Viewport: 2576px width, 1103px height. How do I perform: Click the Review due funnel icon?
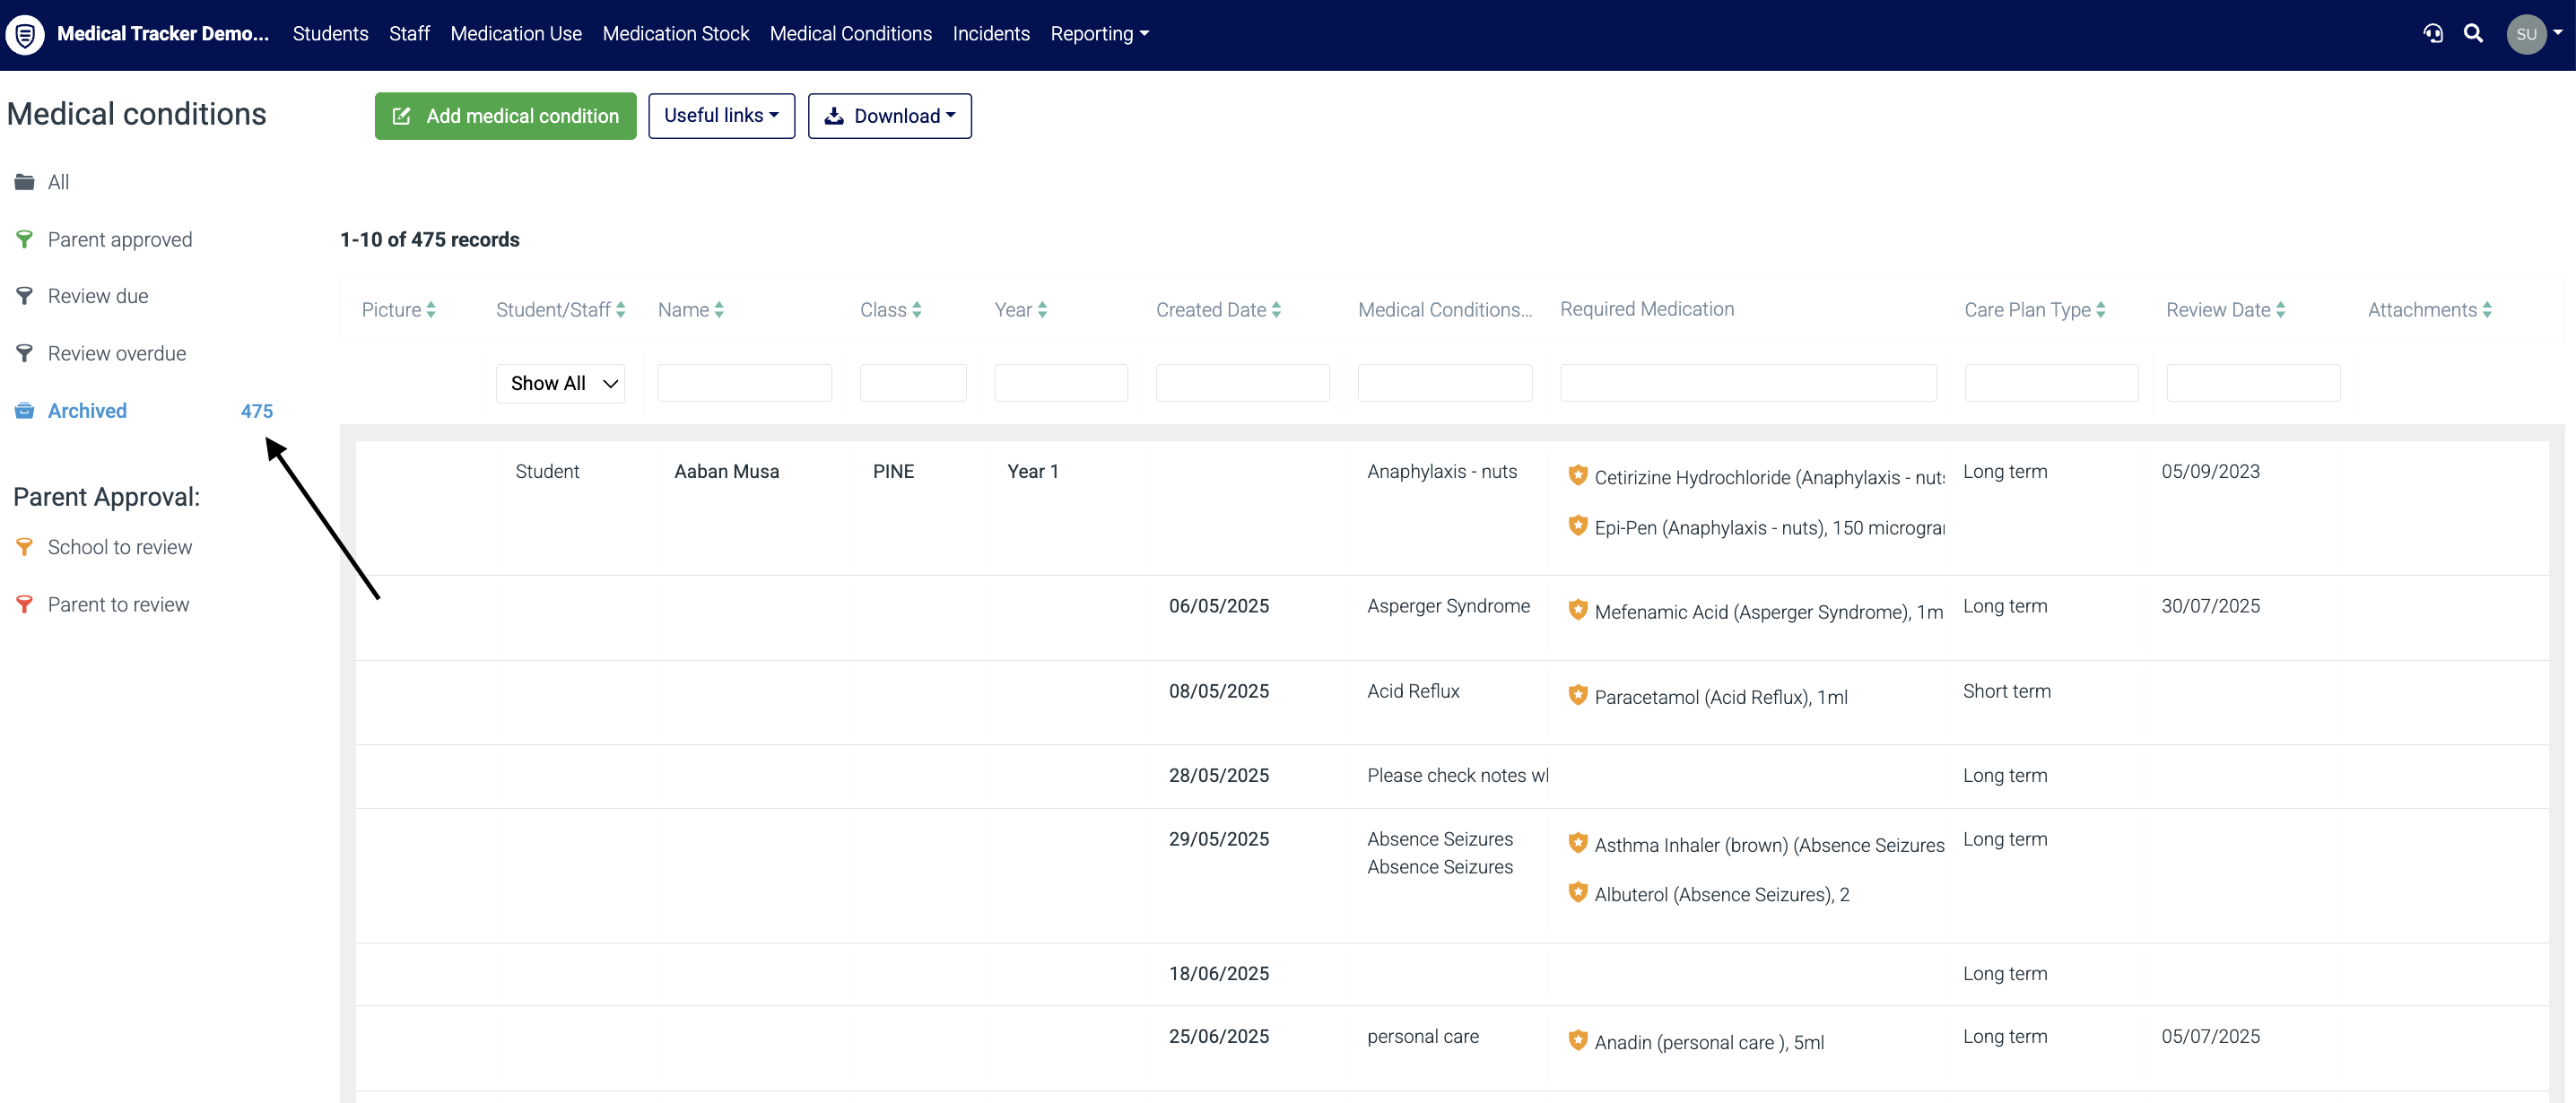pos(24,296)
